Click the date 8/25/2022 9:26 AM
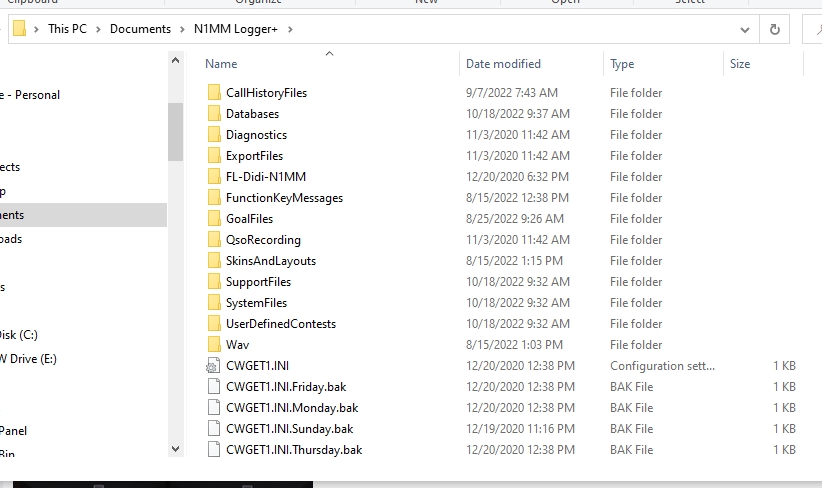 click(515, 219)
